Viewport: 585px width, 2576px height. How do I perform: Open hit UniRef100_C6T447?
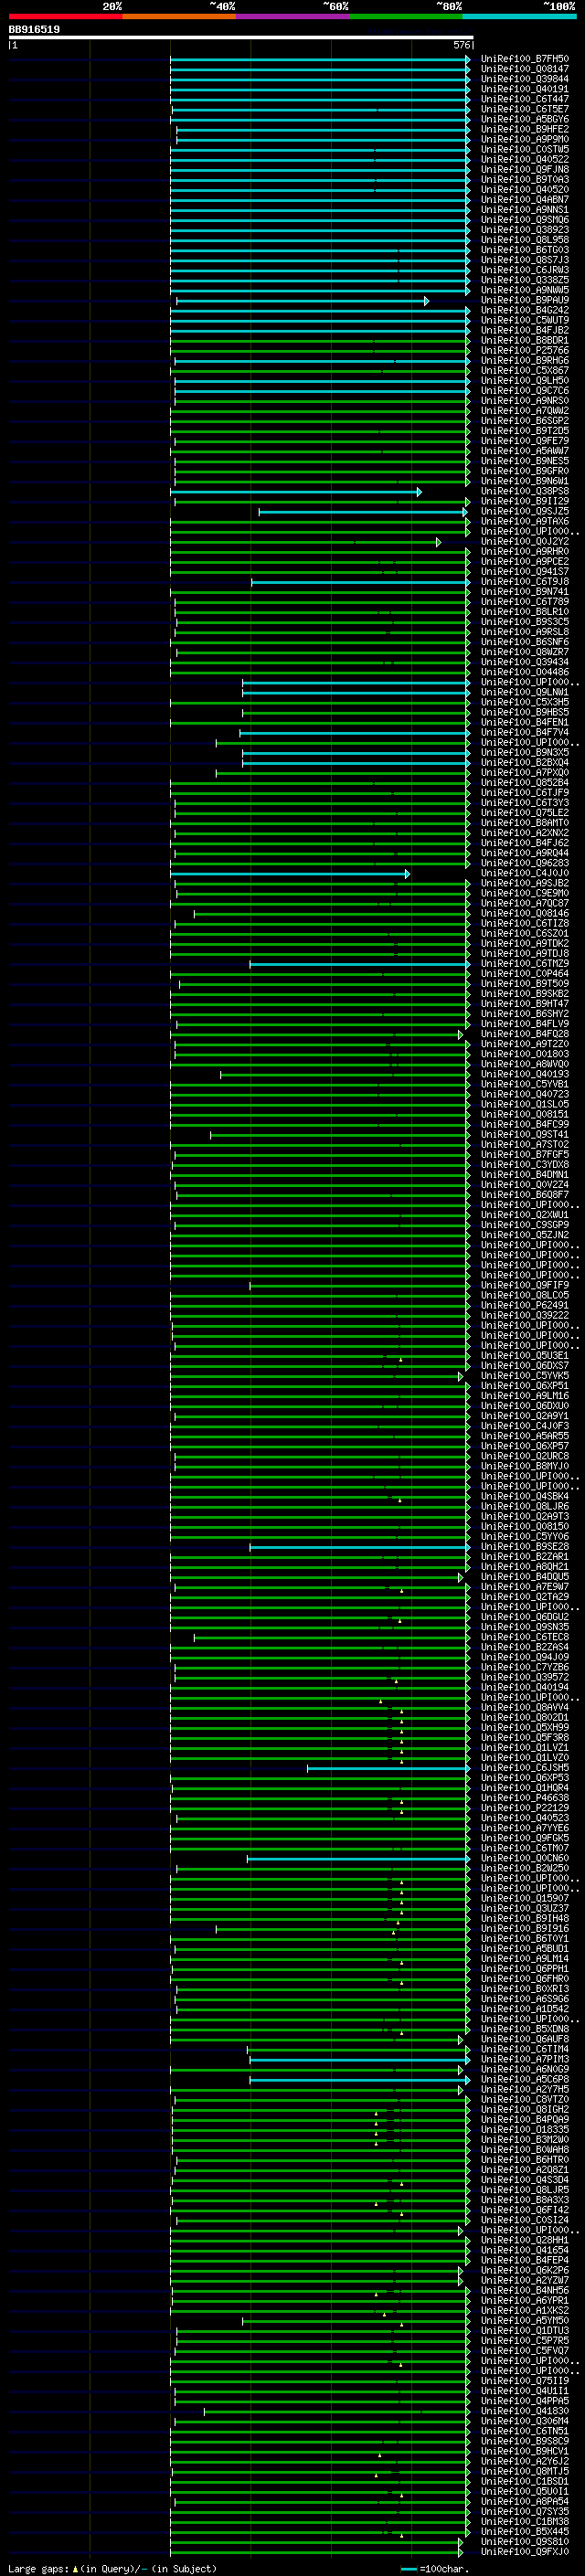click(x=525, y=99)
